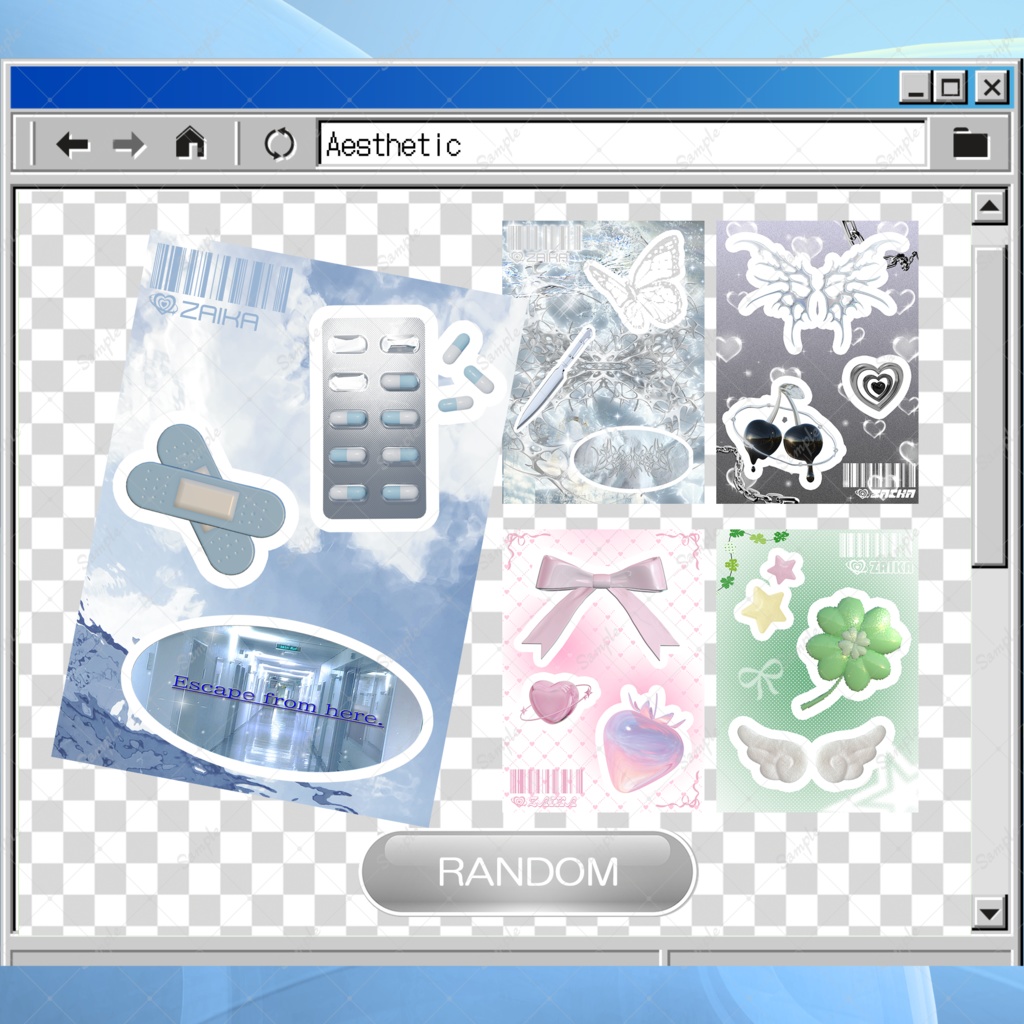
Task: Maximize the window
Action: pos(950,87)
